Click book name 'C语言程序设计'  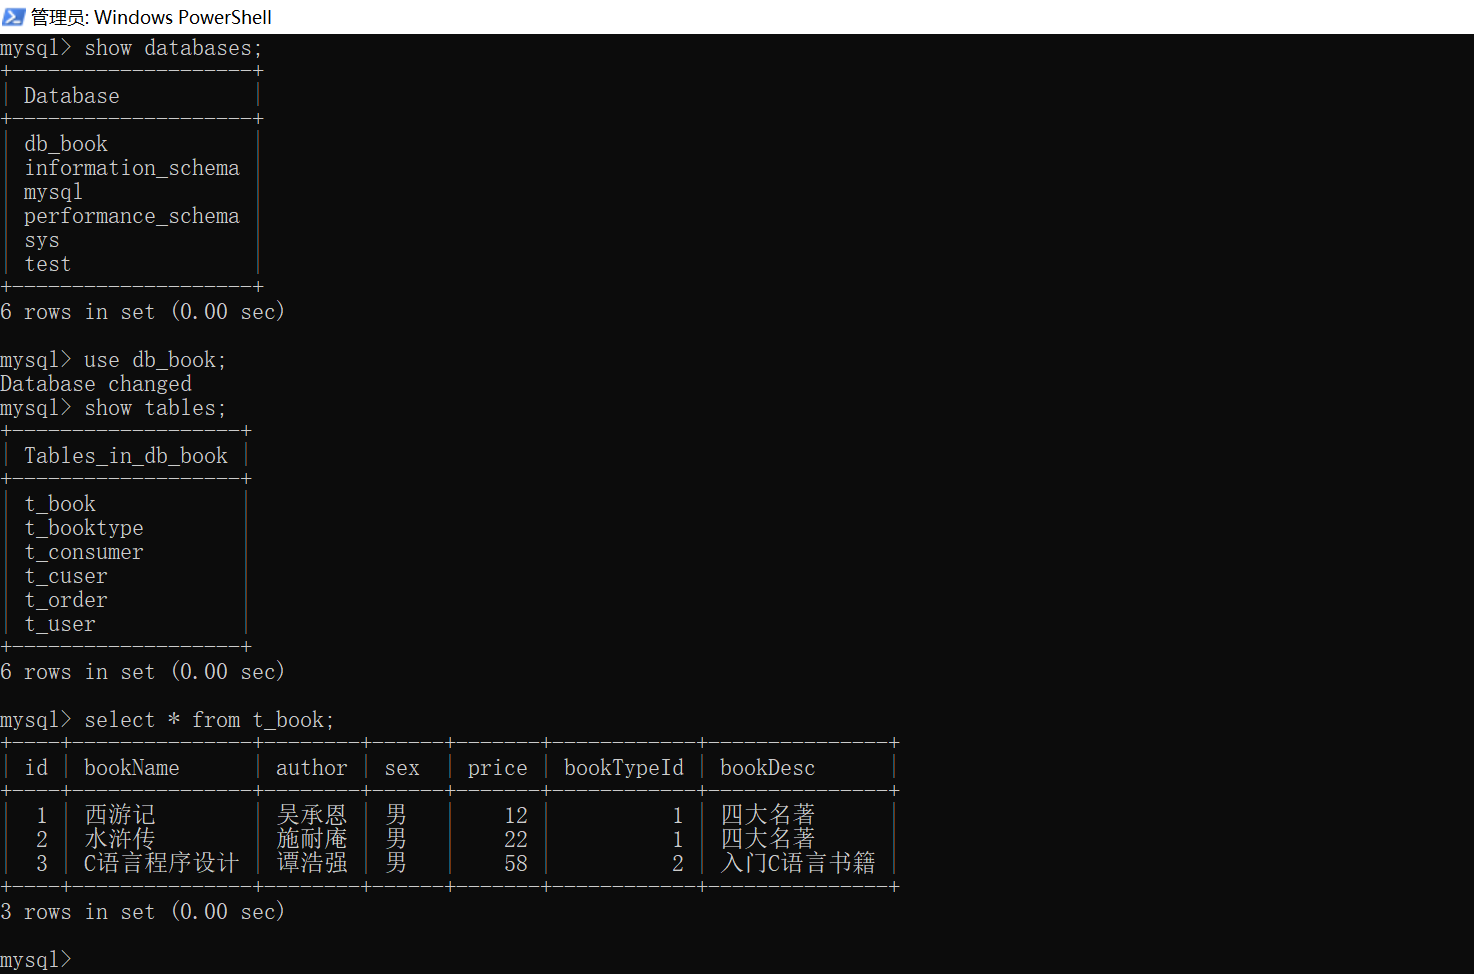(162, 863)
